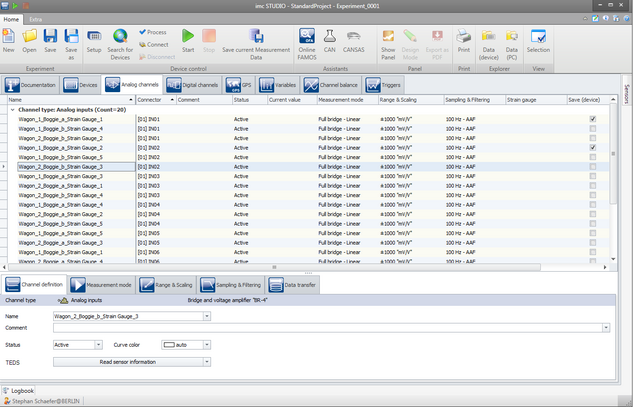Expand the channel Name combo box
Screen dimensions: 633x407
[207, 316]
